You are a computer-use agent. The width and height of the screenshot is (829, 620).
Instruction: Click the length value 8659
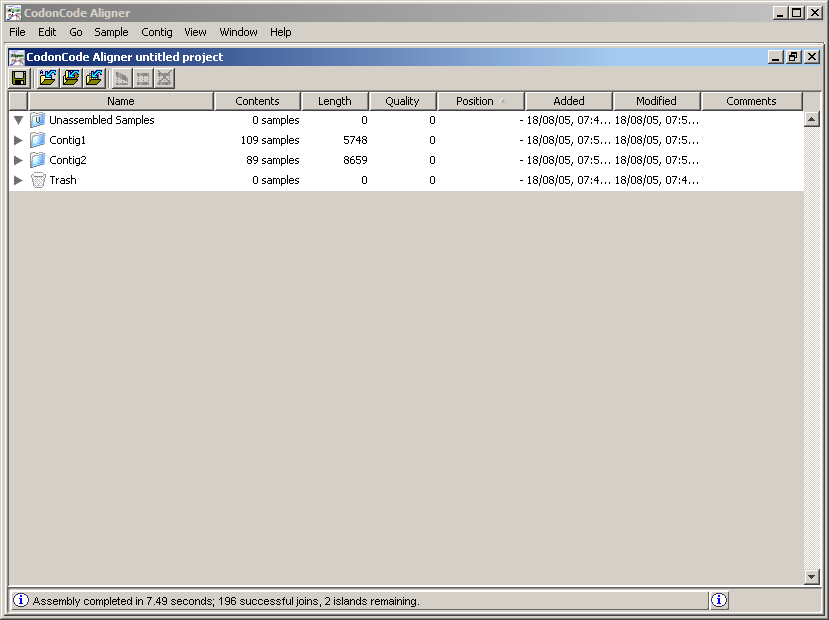[355, 160]
